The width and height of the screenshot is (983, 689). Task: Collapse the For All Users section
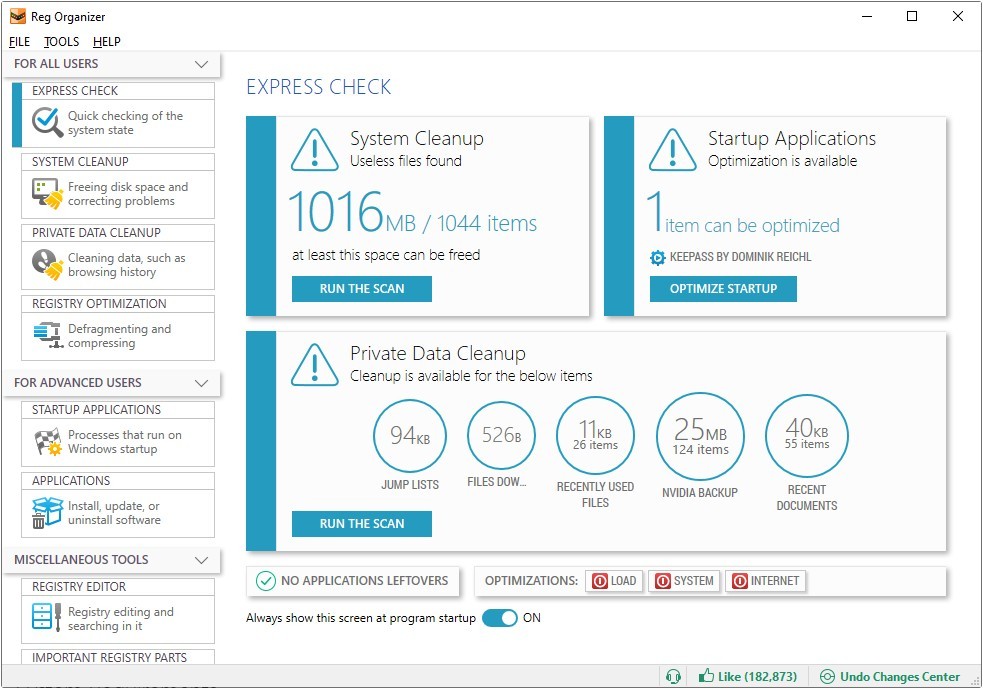point(201,65)
